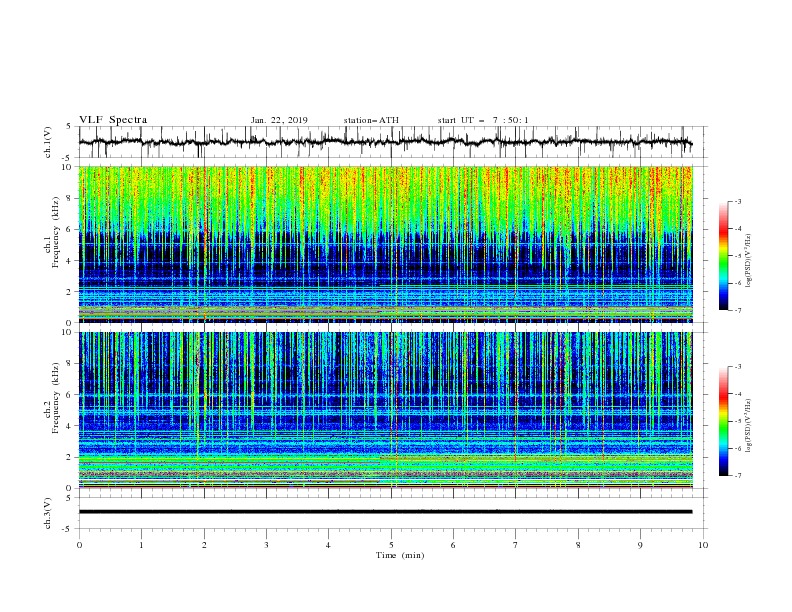Click the ch.1 voltage waveform trace
Screen dimensions: 792x612
pos(385,142)
